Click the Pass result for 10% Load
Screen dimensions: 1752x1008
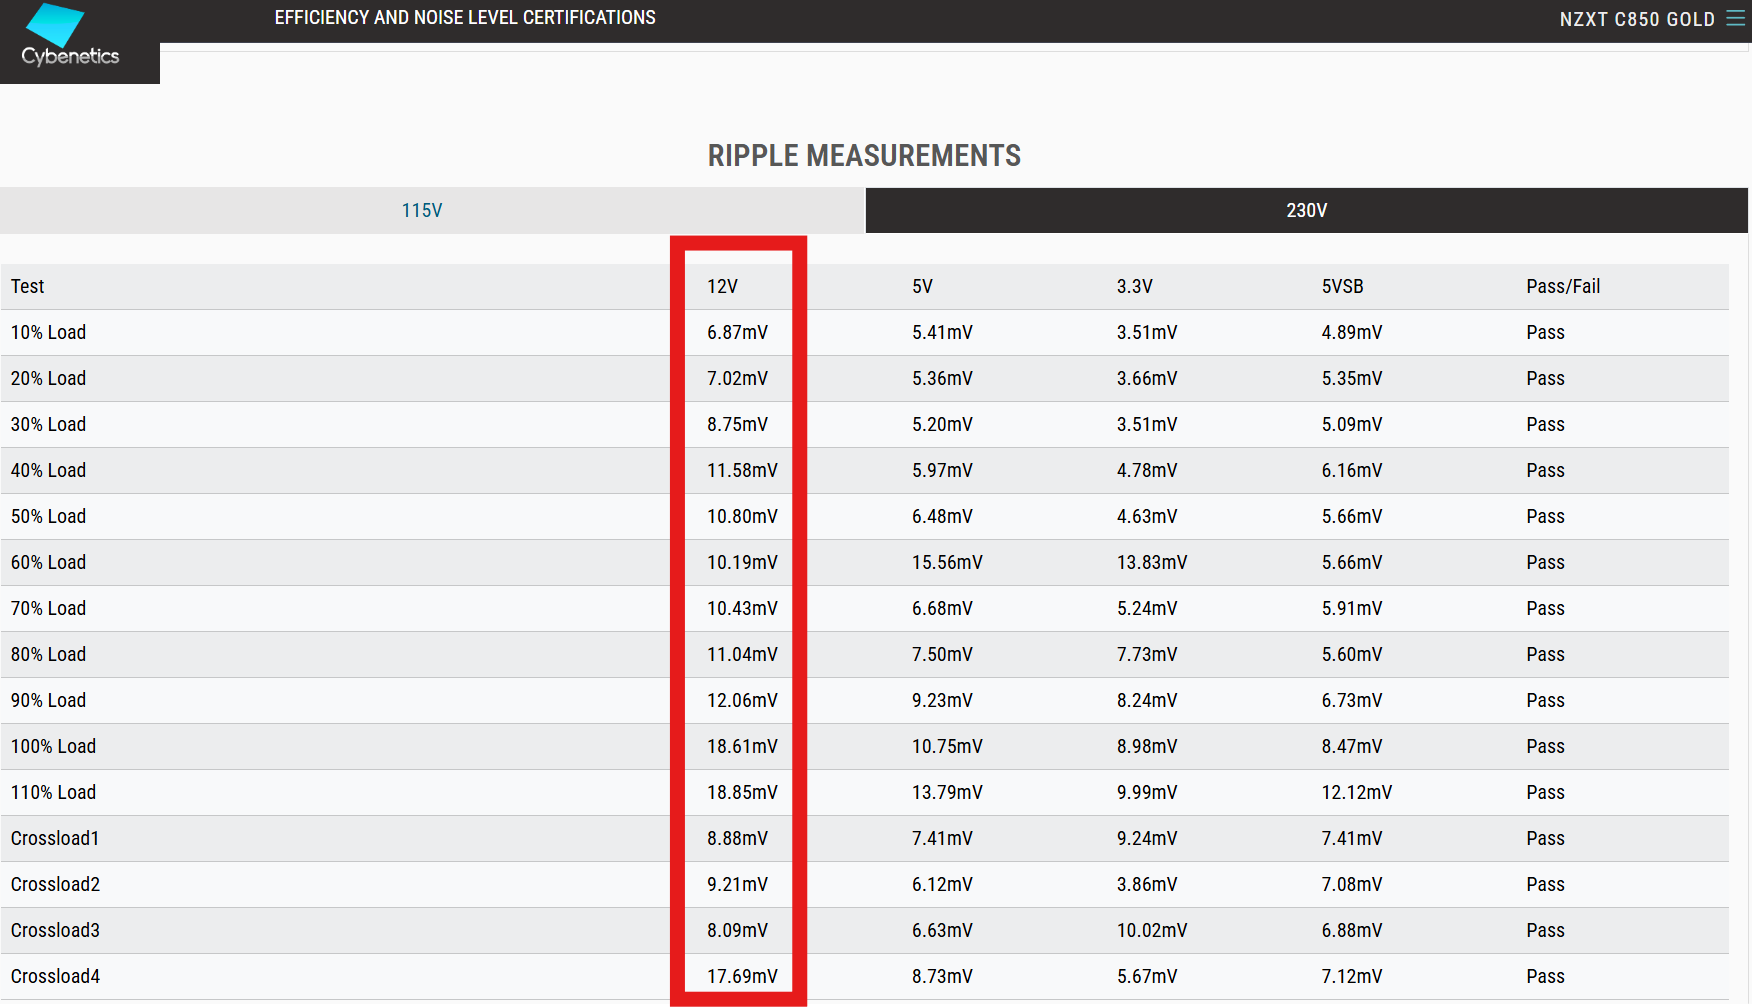pos(1545,333)
